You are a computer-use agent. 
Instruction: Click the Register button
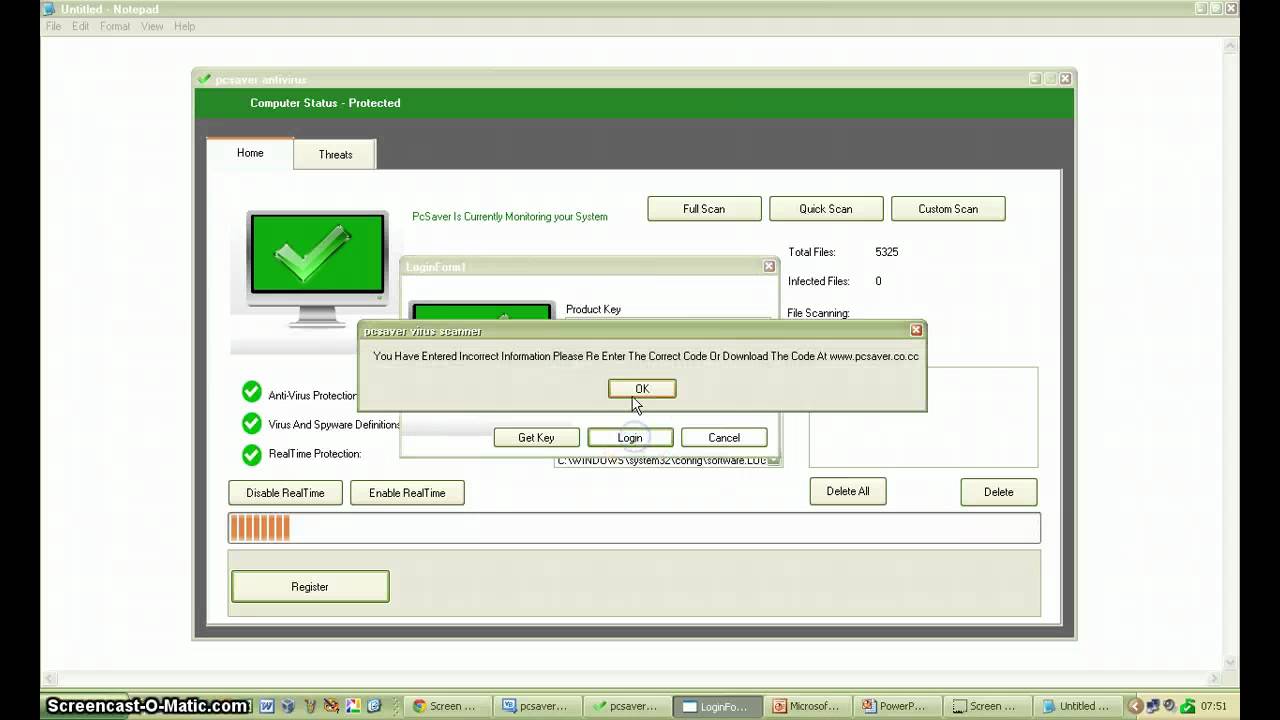[x=310, y=587]
